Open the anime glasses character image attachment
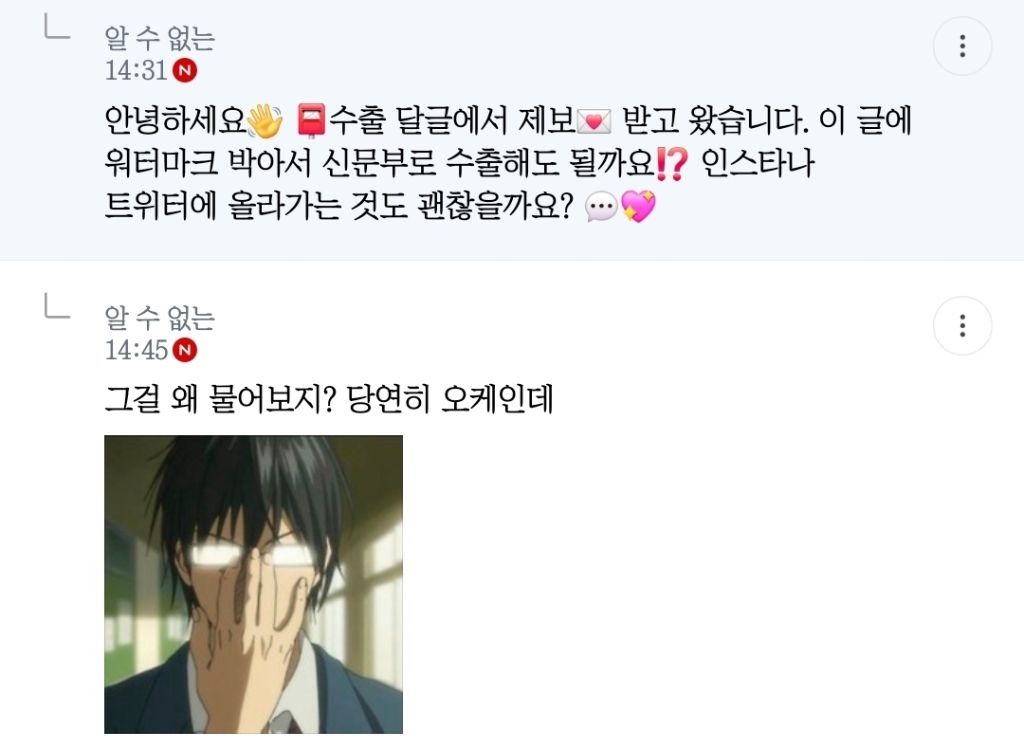1024x750 pixels. click(253, 584)
